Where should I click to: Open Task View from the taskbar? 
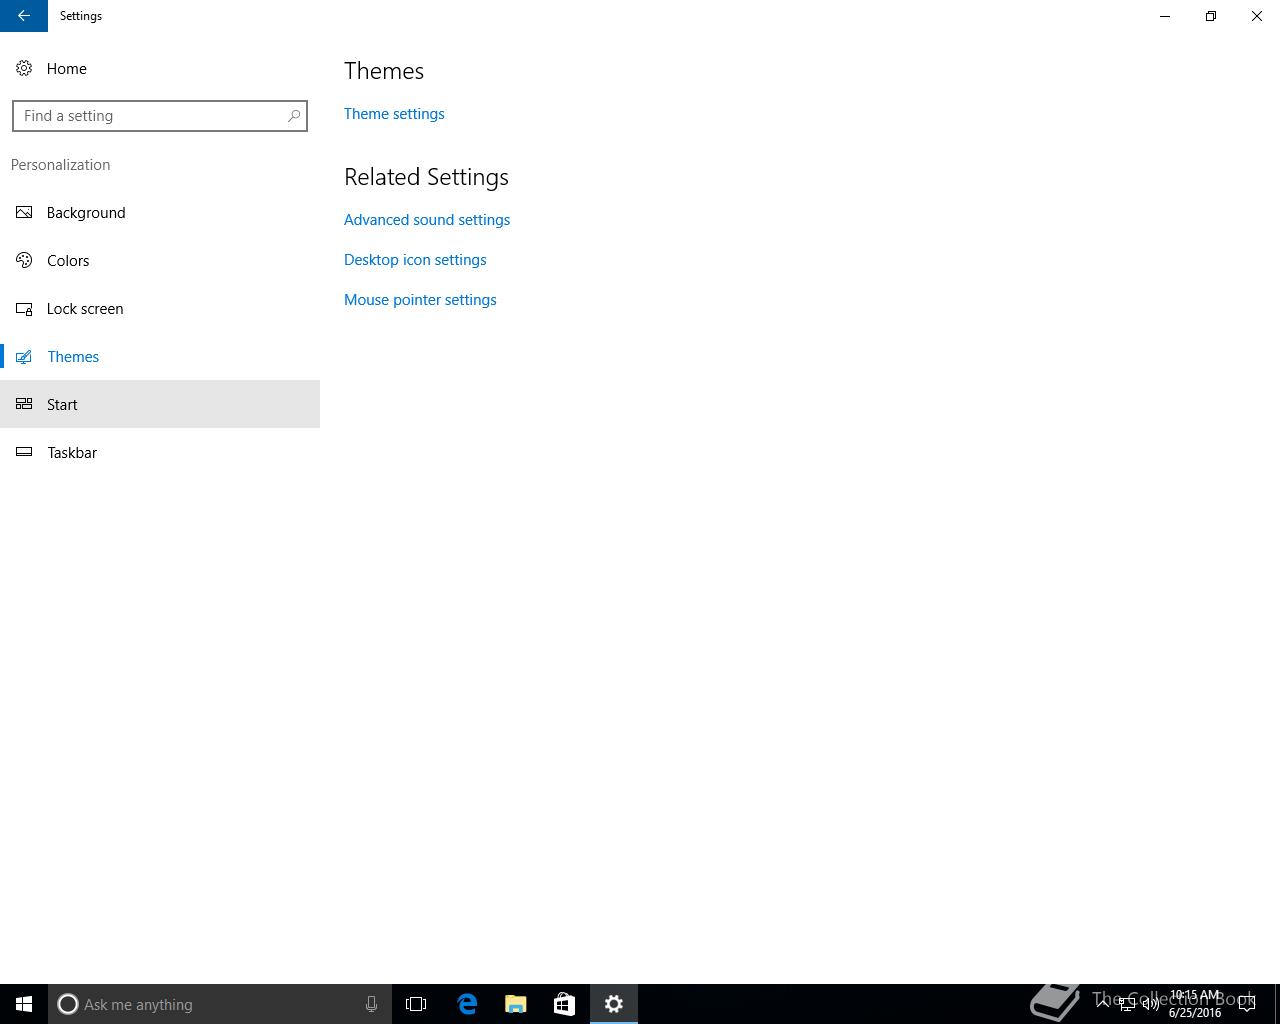[x=416, y=1004]
